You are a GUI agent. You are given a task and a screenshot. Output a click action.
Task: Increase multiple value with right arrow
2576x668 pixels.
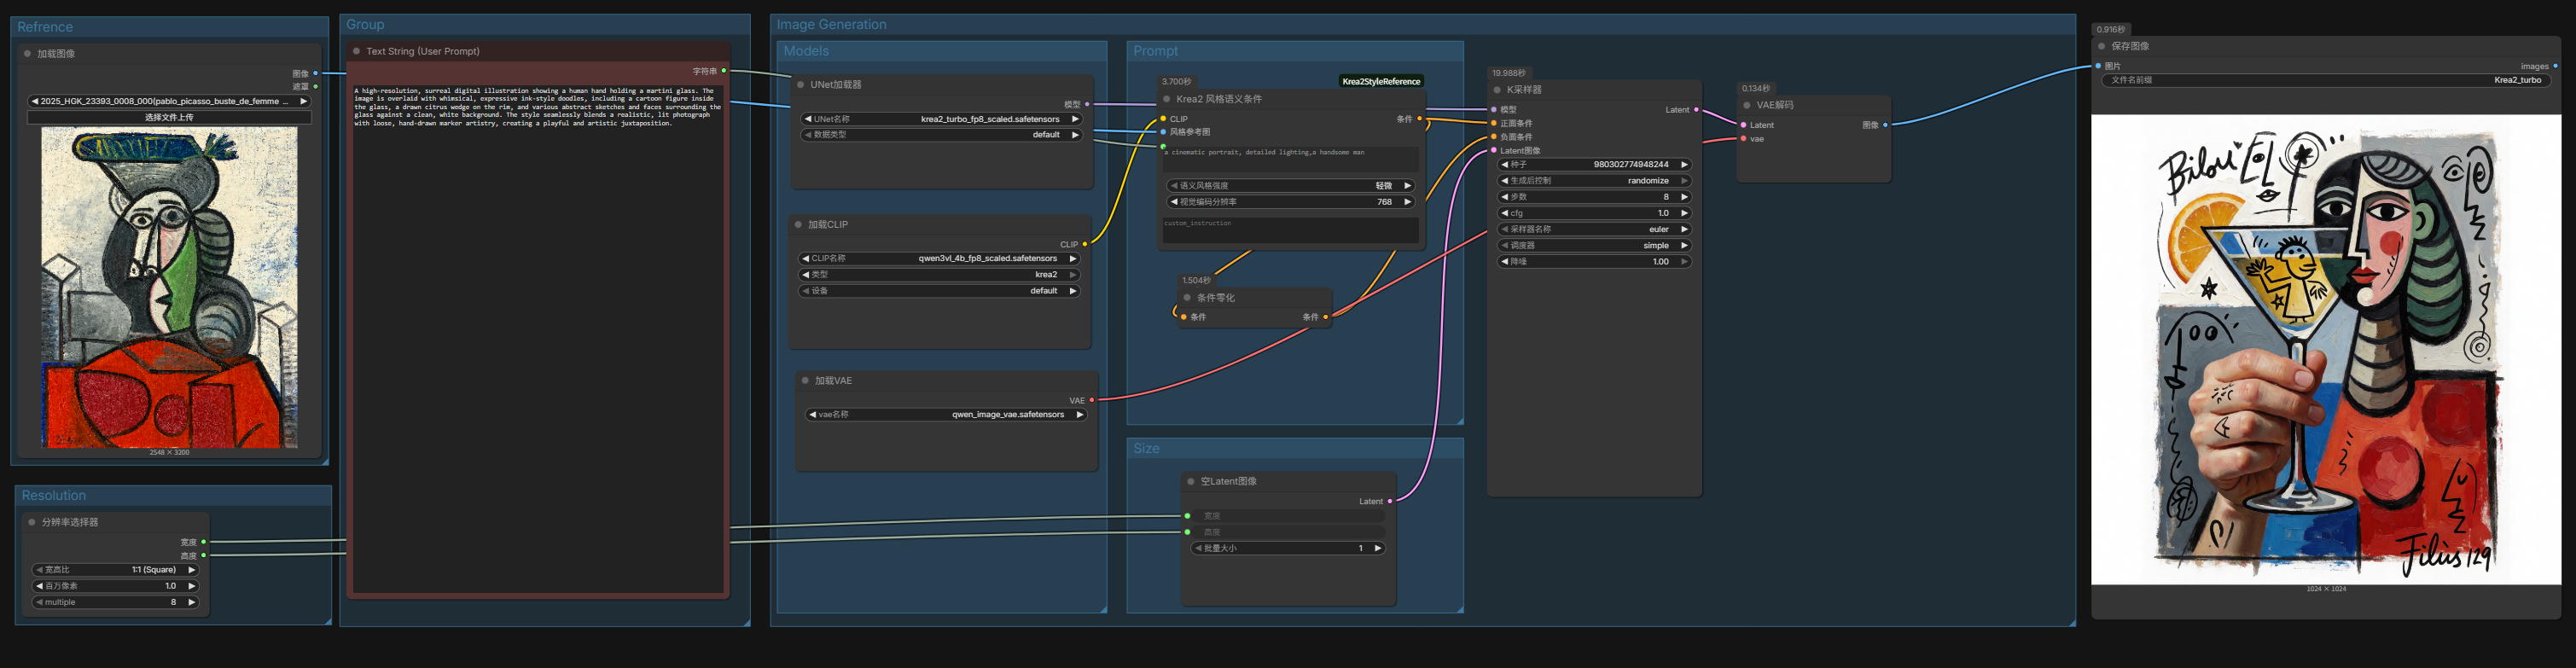(191, 602)
